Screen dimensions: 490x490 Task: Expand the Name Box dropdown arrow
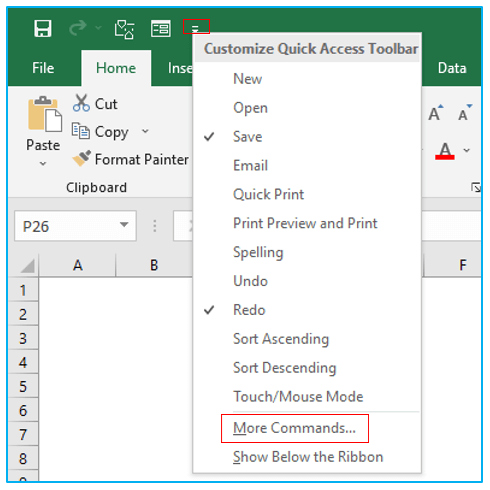click(x=124, y=225)
